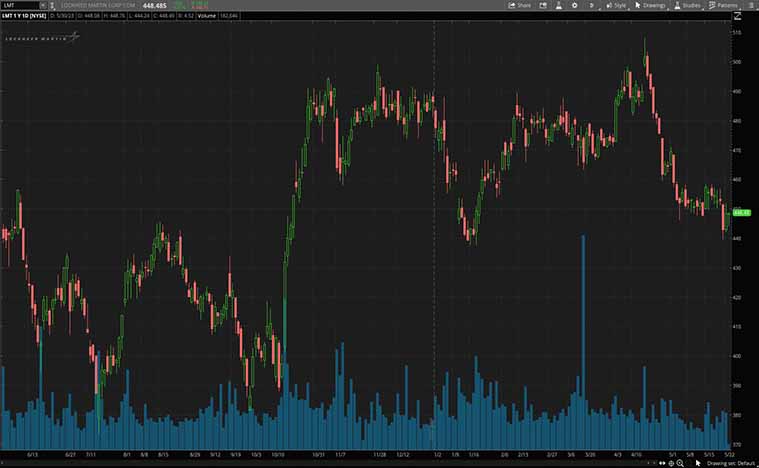The height and width of the screenshot is (468, 759).
Task: Click the scroll arrows icon at bottom right
Action: tap(662, 463)
